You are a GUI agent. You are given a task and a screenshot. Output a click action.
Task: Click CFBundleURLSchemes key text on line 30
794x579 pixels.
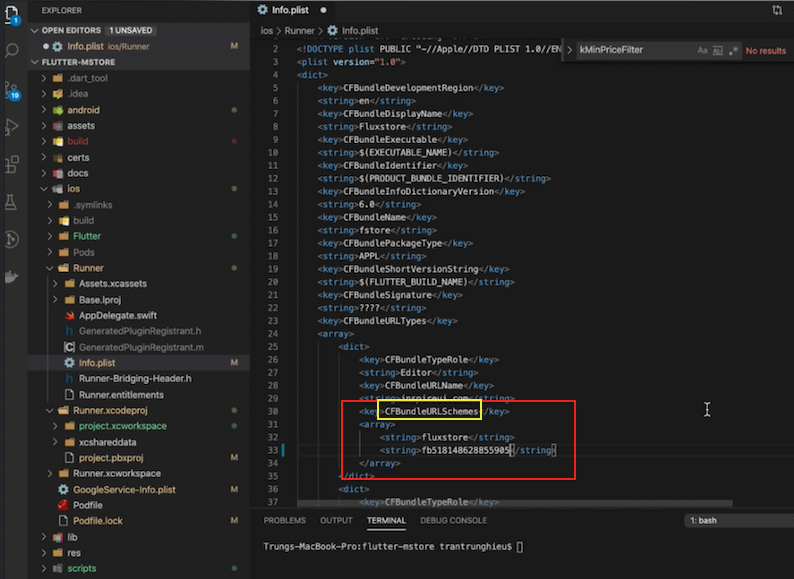coord(431,411)
